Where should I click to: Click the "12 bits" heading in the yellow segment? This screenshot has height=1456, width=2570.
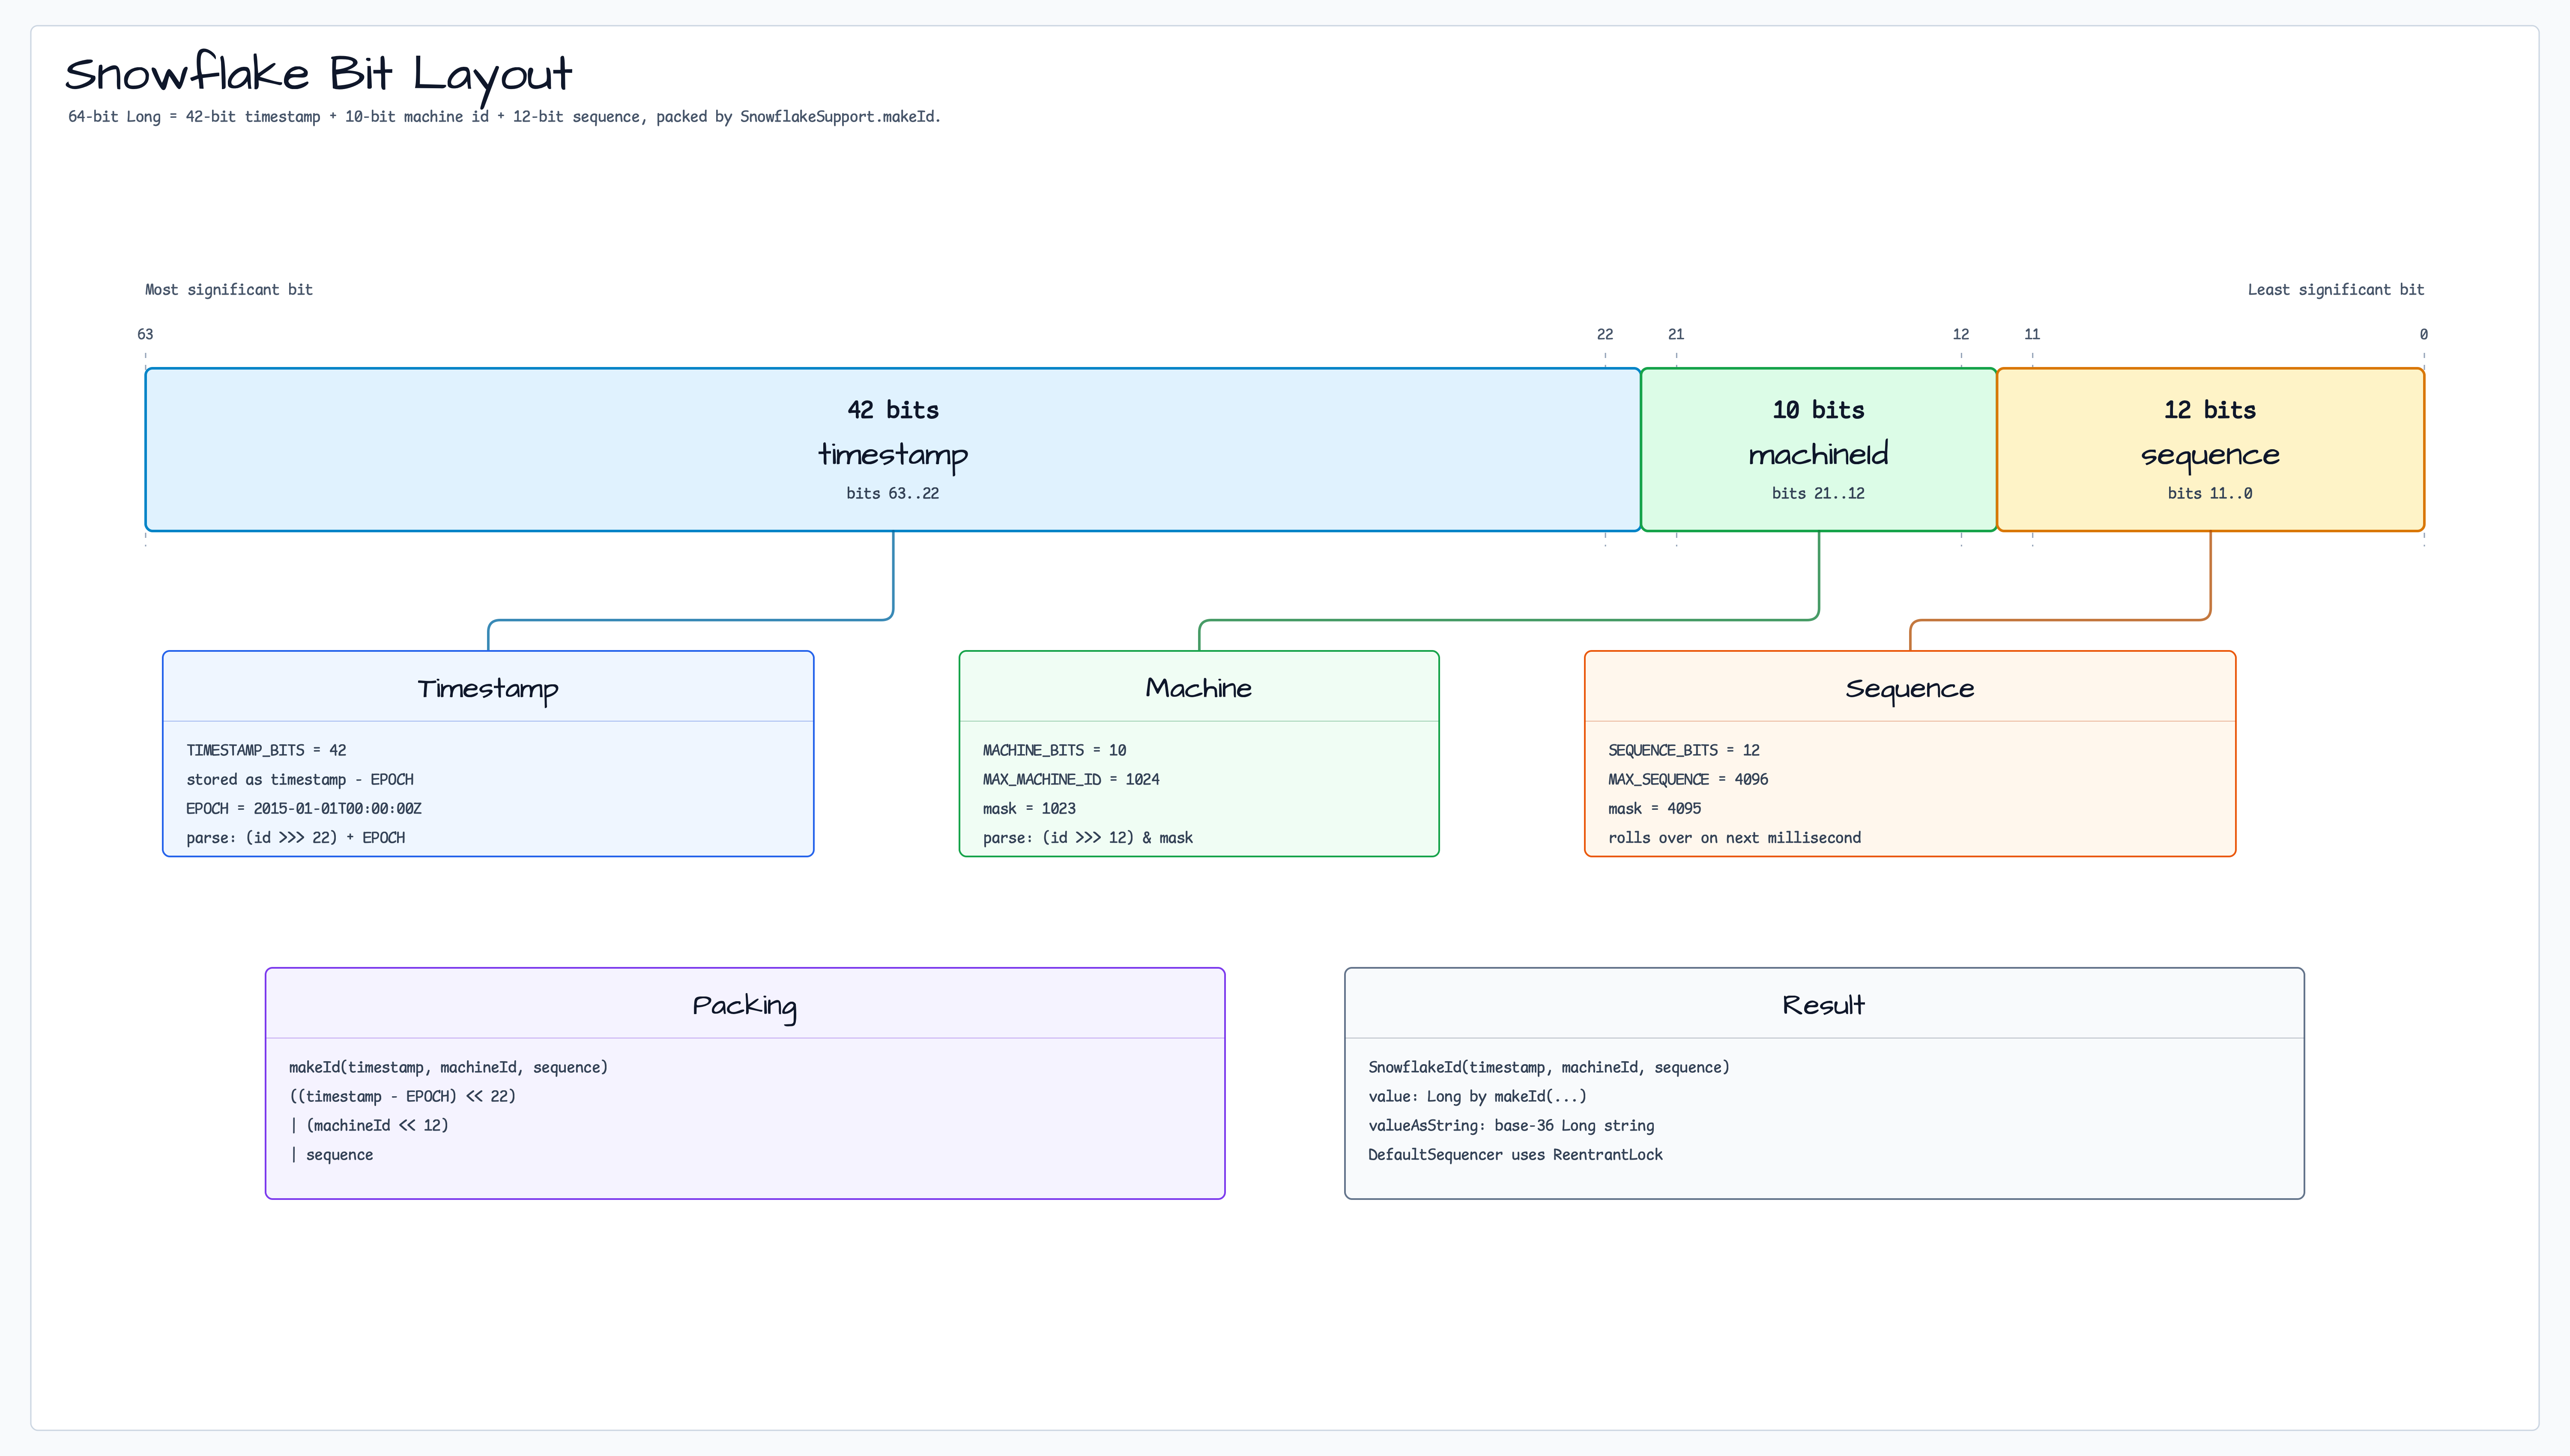pos(2210,410)
